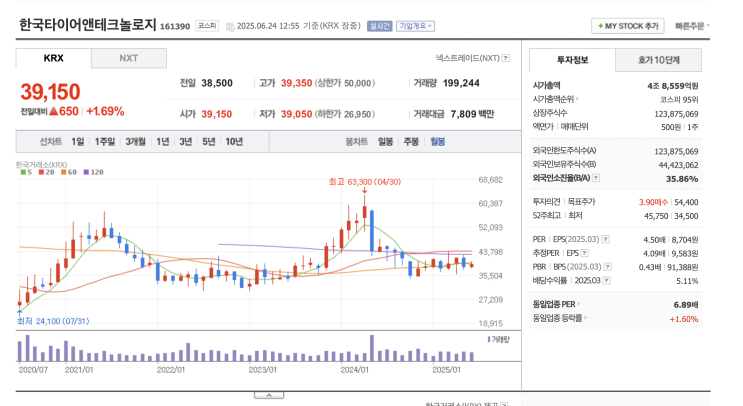743x406 pixels.
Task: Open help icon next to 넥스트레이드(NXT)
Action: point(506,58)
